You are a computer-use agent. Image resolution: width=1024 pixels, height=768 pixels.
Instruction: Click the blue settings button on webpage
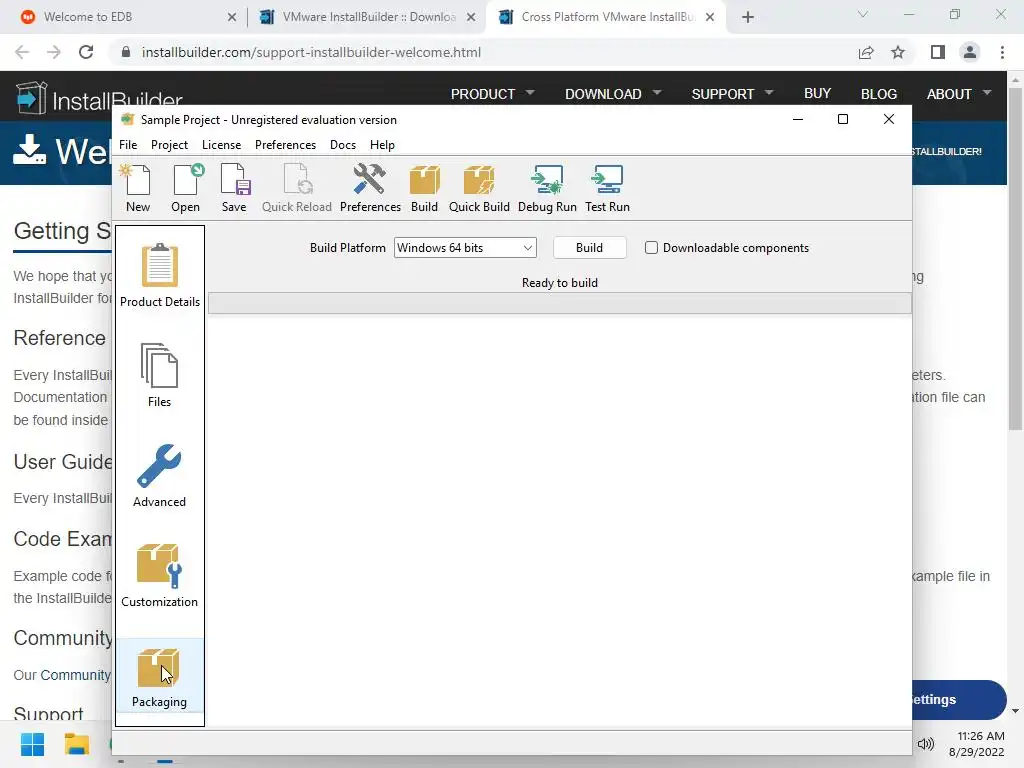tap(959, 699)
